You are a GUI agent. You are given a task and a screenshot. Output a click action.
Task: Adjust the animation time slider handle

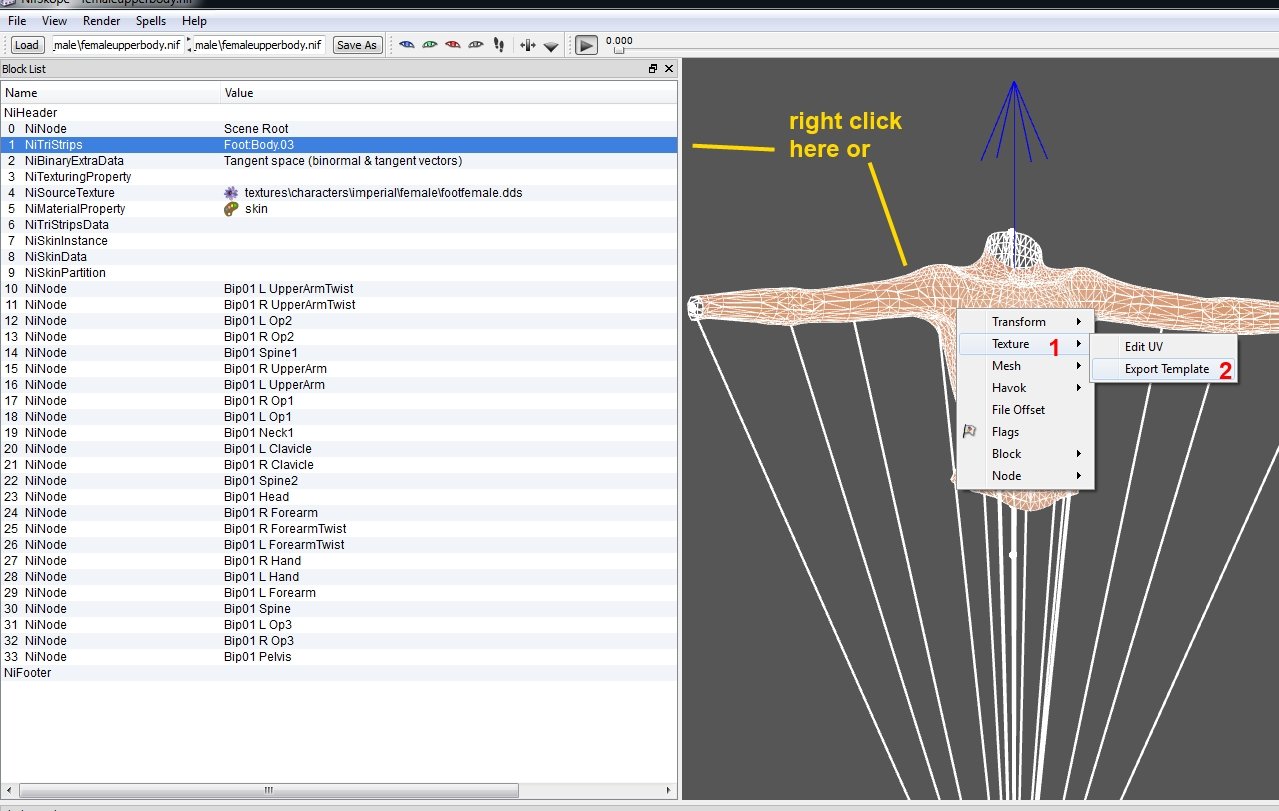coord(618,50)
